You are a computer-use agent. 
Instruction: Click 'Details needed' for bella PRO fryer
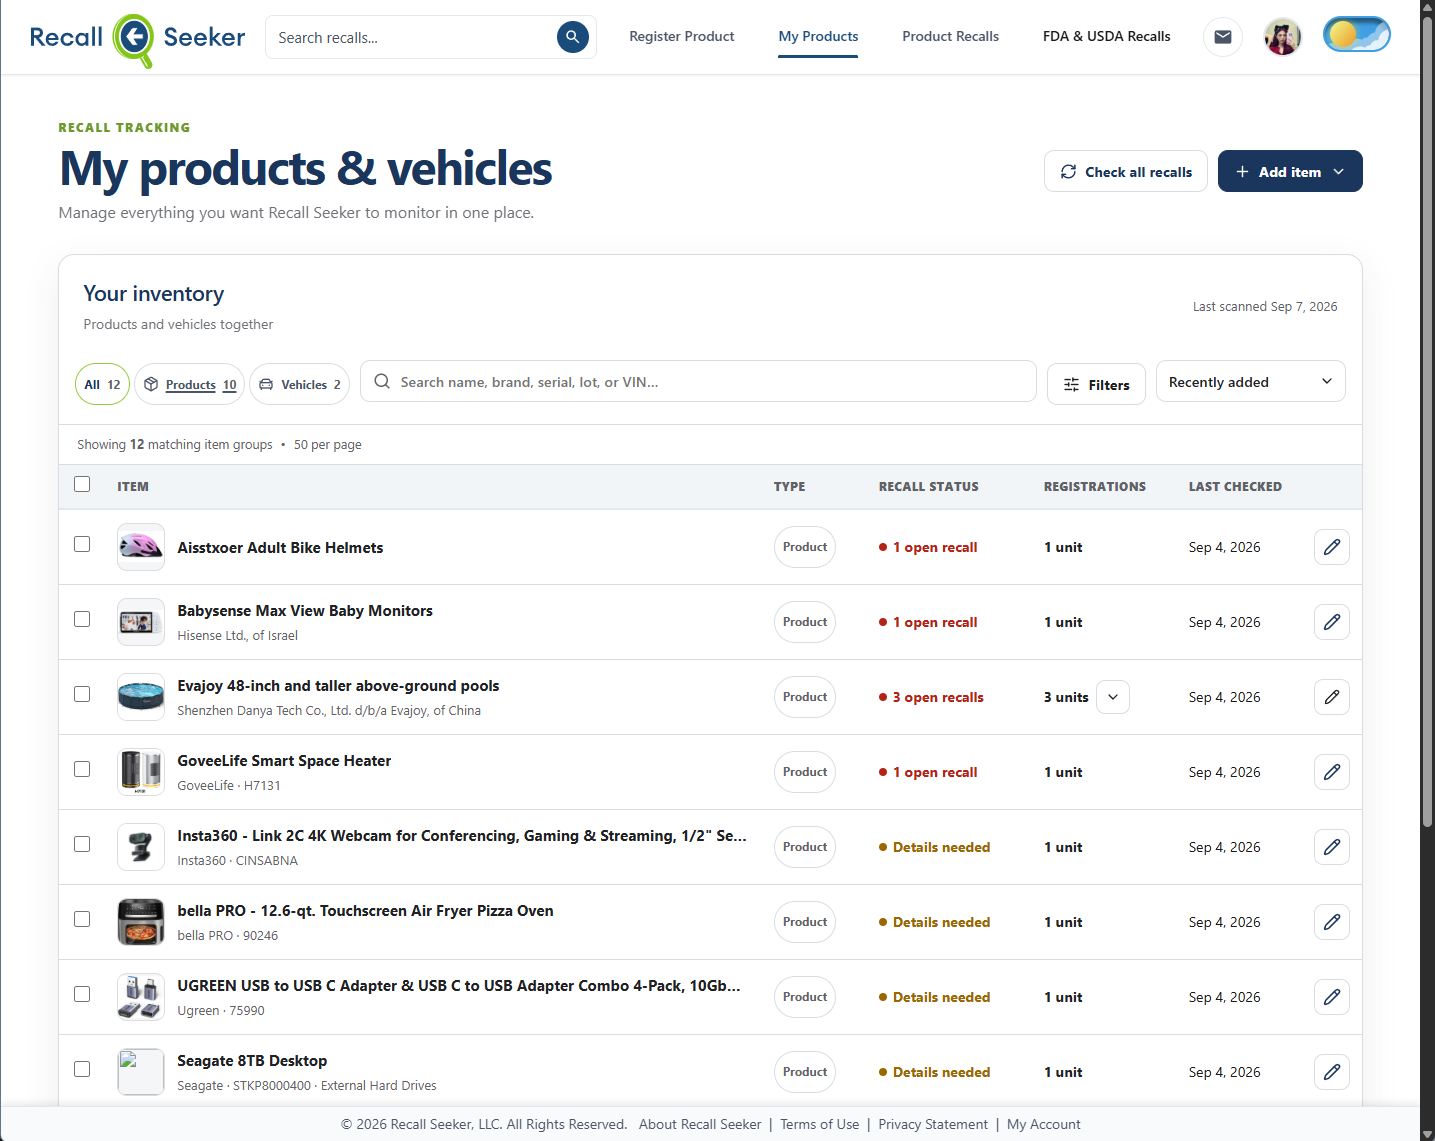pos(934,922)
